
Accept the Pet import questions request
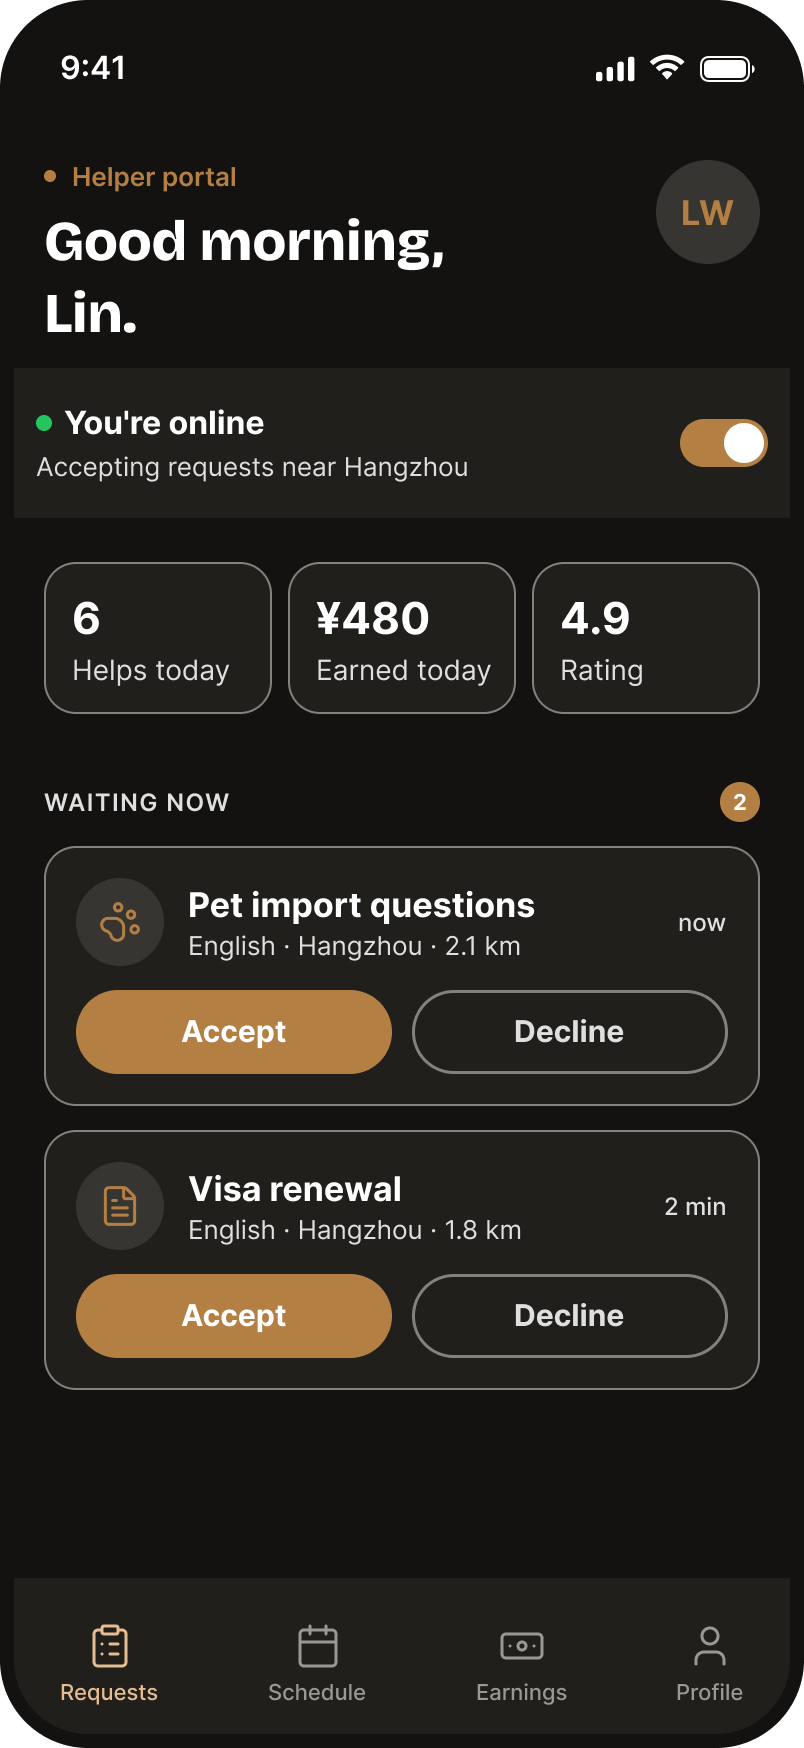pos(234,1032)
